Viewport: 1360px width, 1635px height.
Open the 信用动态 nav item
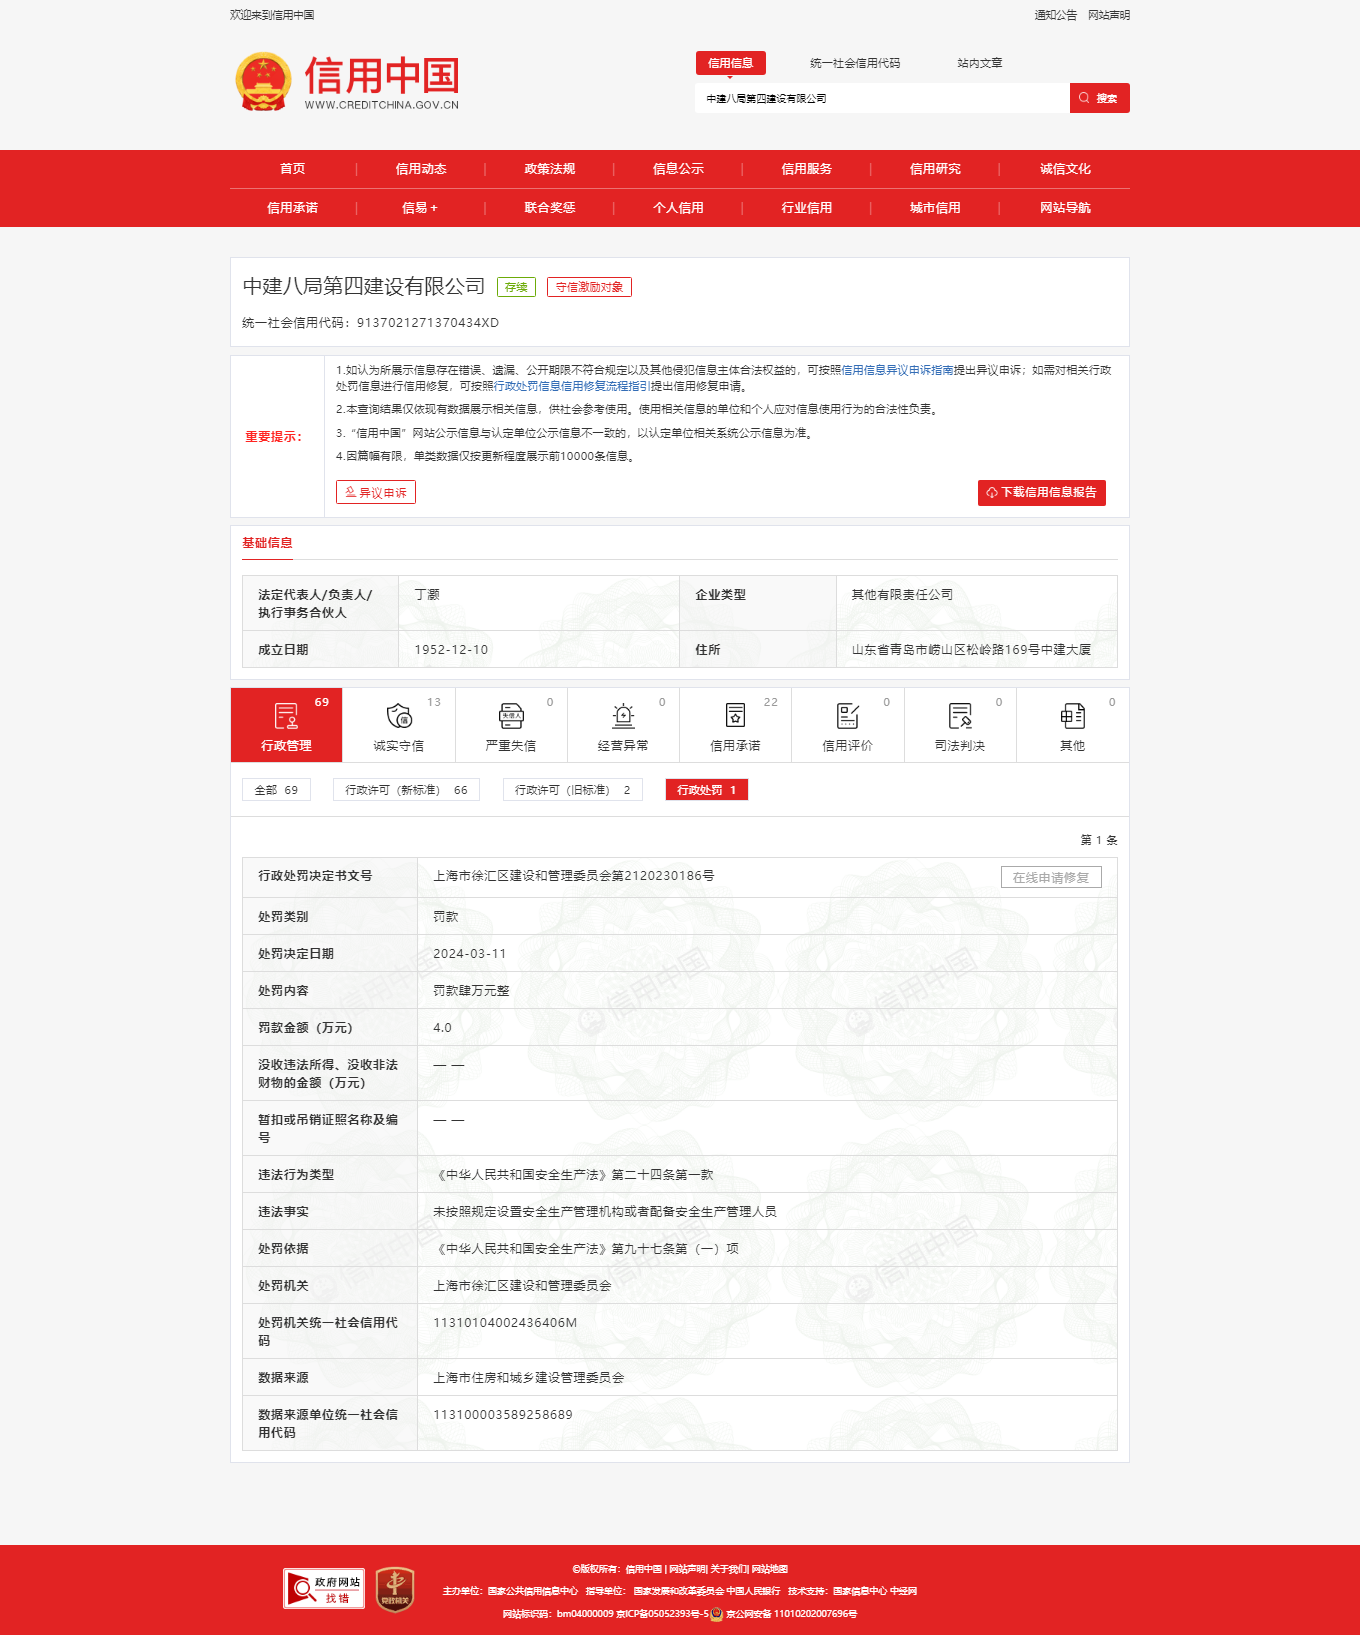(x=421, y=169)
